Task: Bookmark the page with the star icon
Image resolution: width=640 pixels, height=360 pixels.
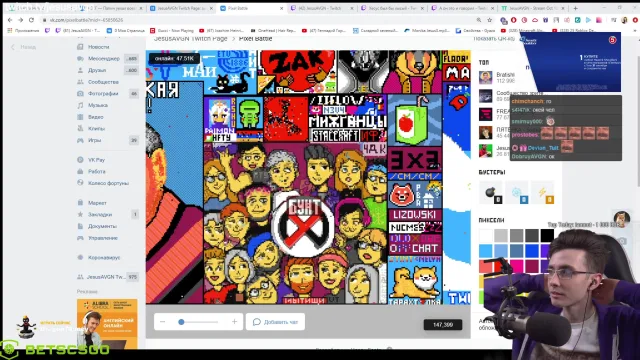Action: [x=489, y=20]
